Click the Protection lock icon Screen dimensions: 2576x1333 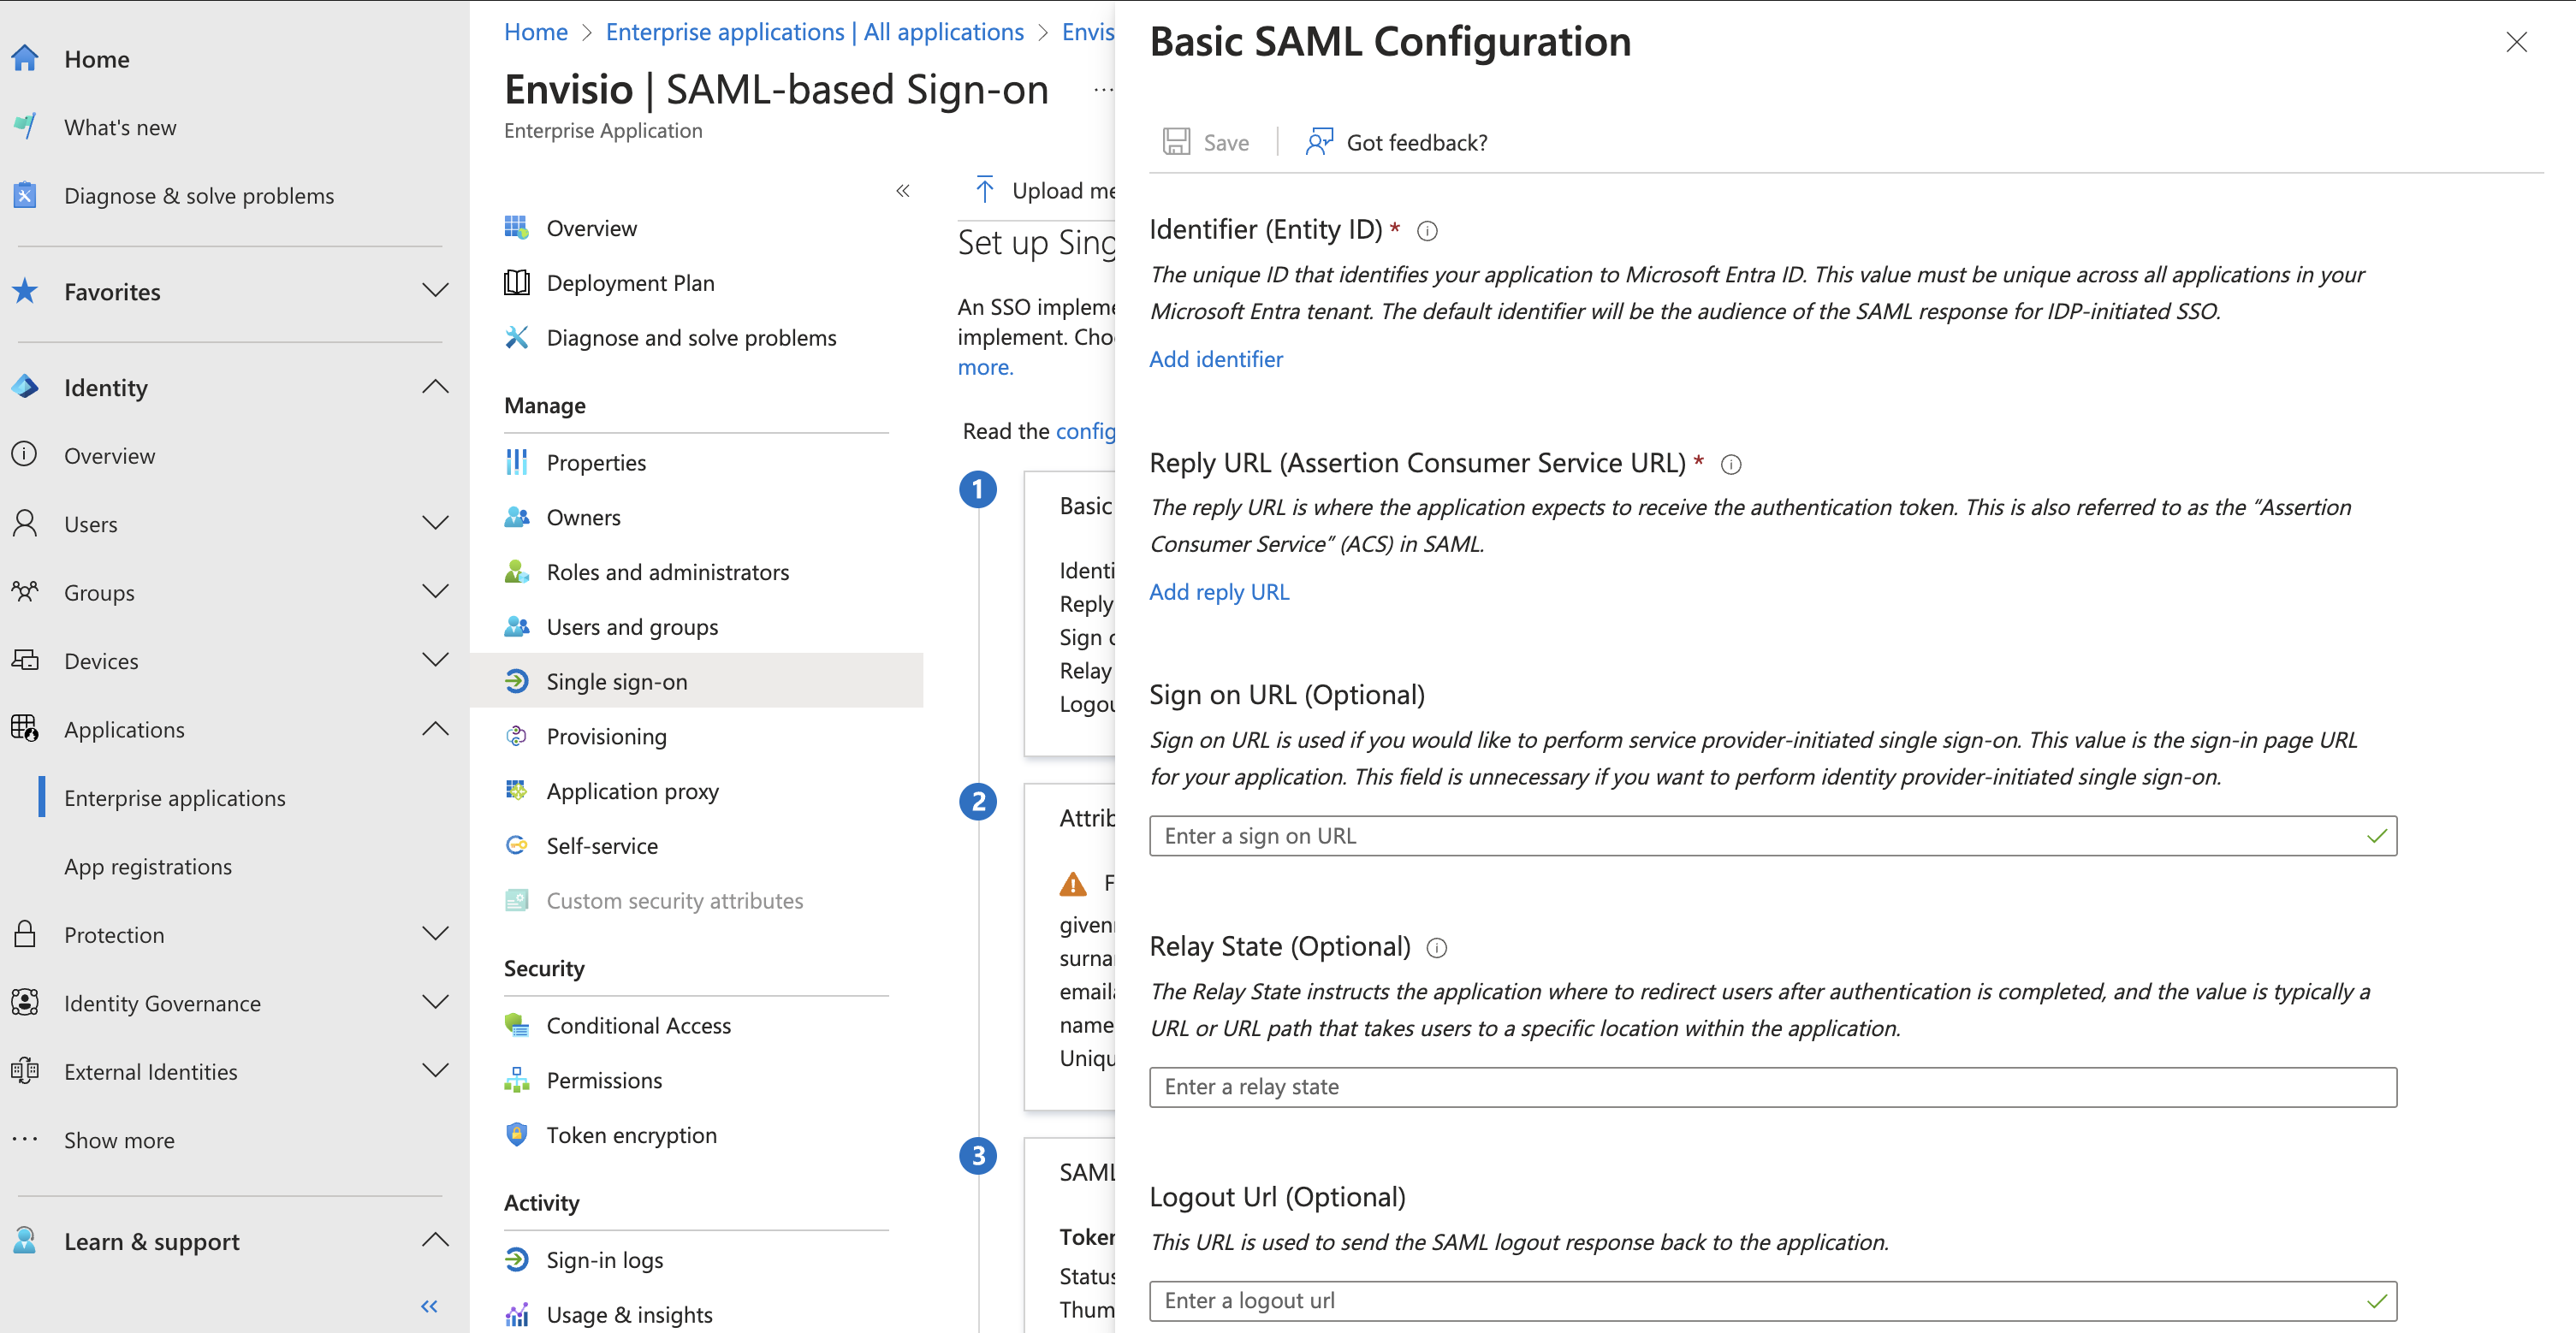pos(25,934)
